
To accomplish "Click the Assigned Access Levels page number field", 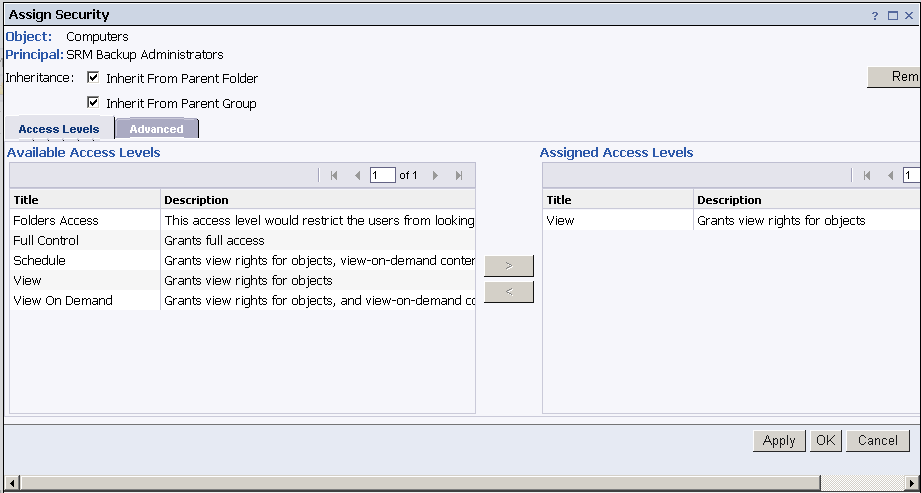I will [x=912, y=175].
